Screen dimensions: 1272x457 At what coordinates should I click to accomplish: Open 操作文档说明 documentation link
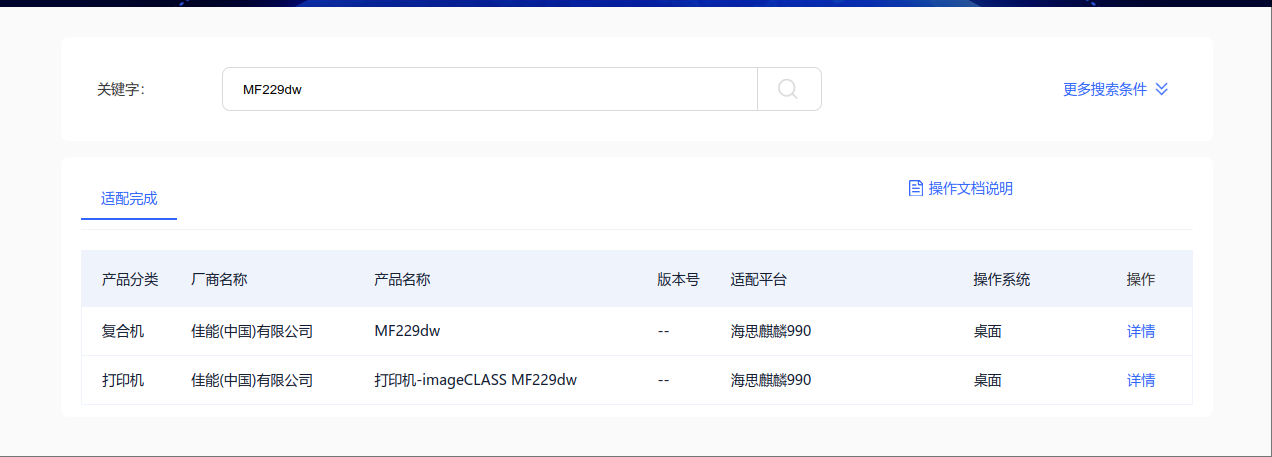(970, 188)
